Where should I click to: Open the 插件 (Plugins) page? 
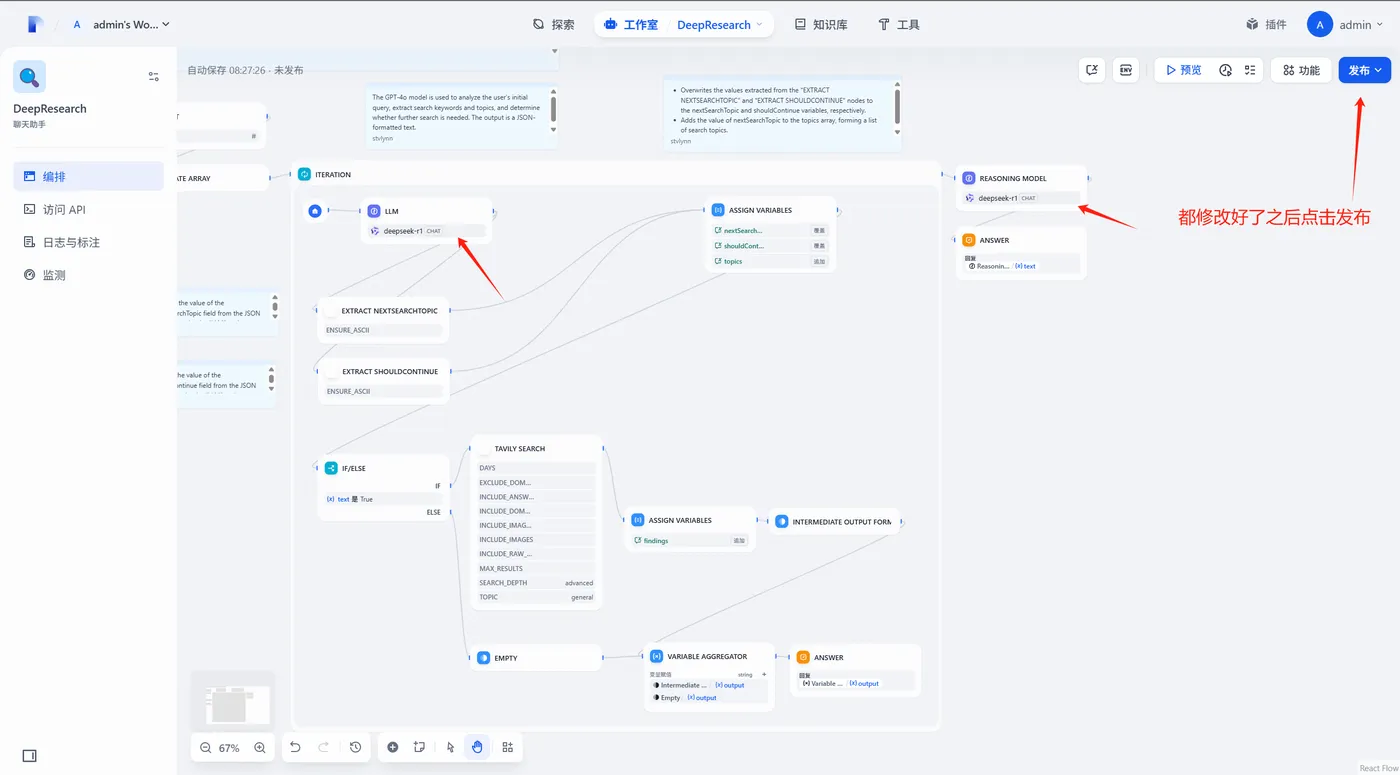point(1266,24)
